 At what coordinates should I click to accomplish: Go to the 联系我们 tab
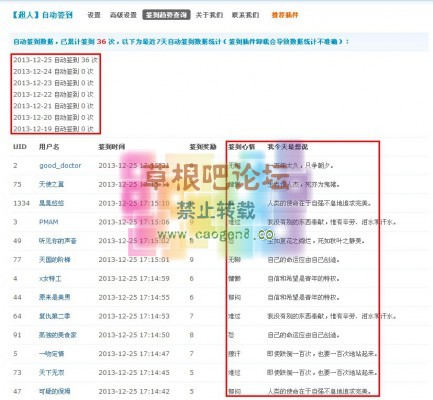point(245,15)
